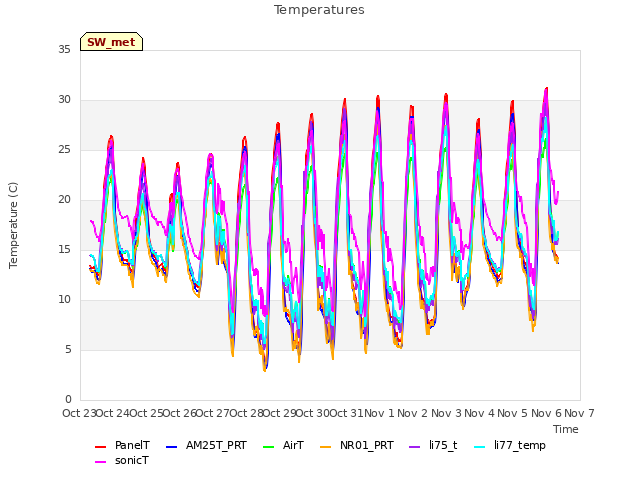Image resolution: width=640 pixels, height=480 pixels.
Task: Click the 20 y-axis tick label
Action: [x=64, y=200]
